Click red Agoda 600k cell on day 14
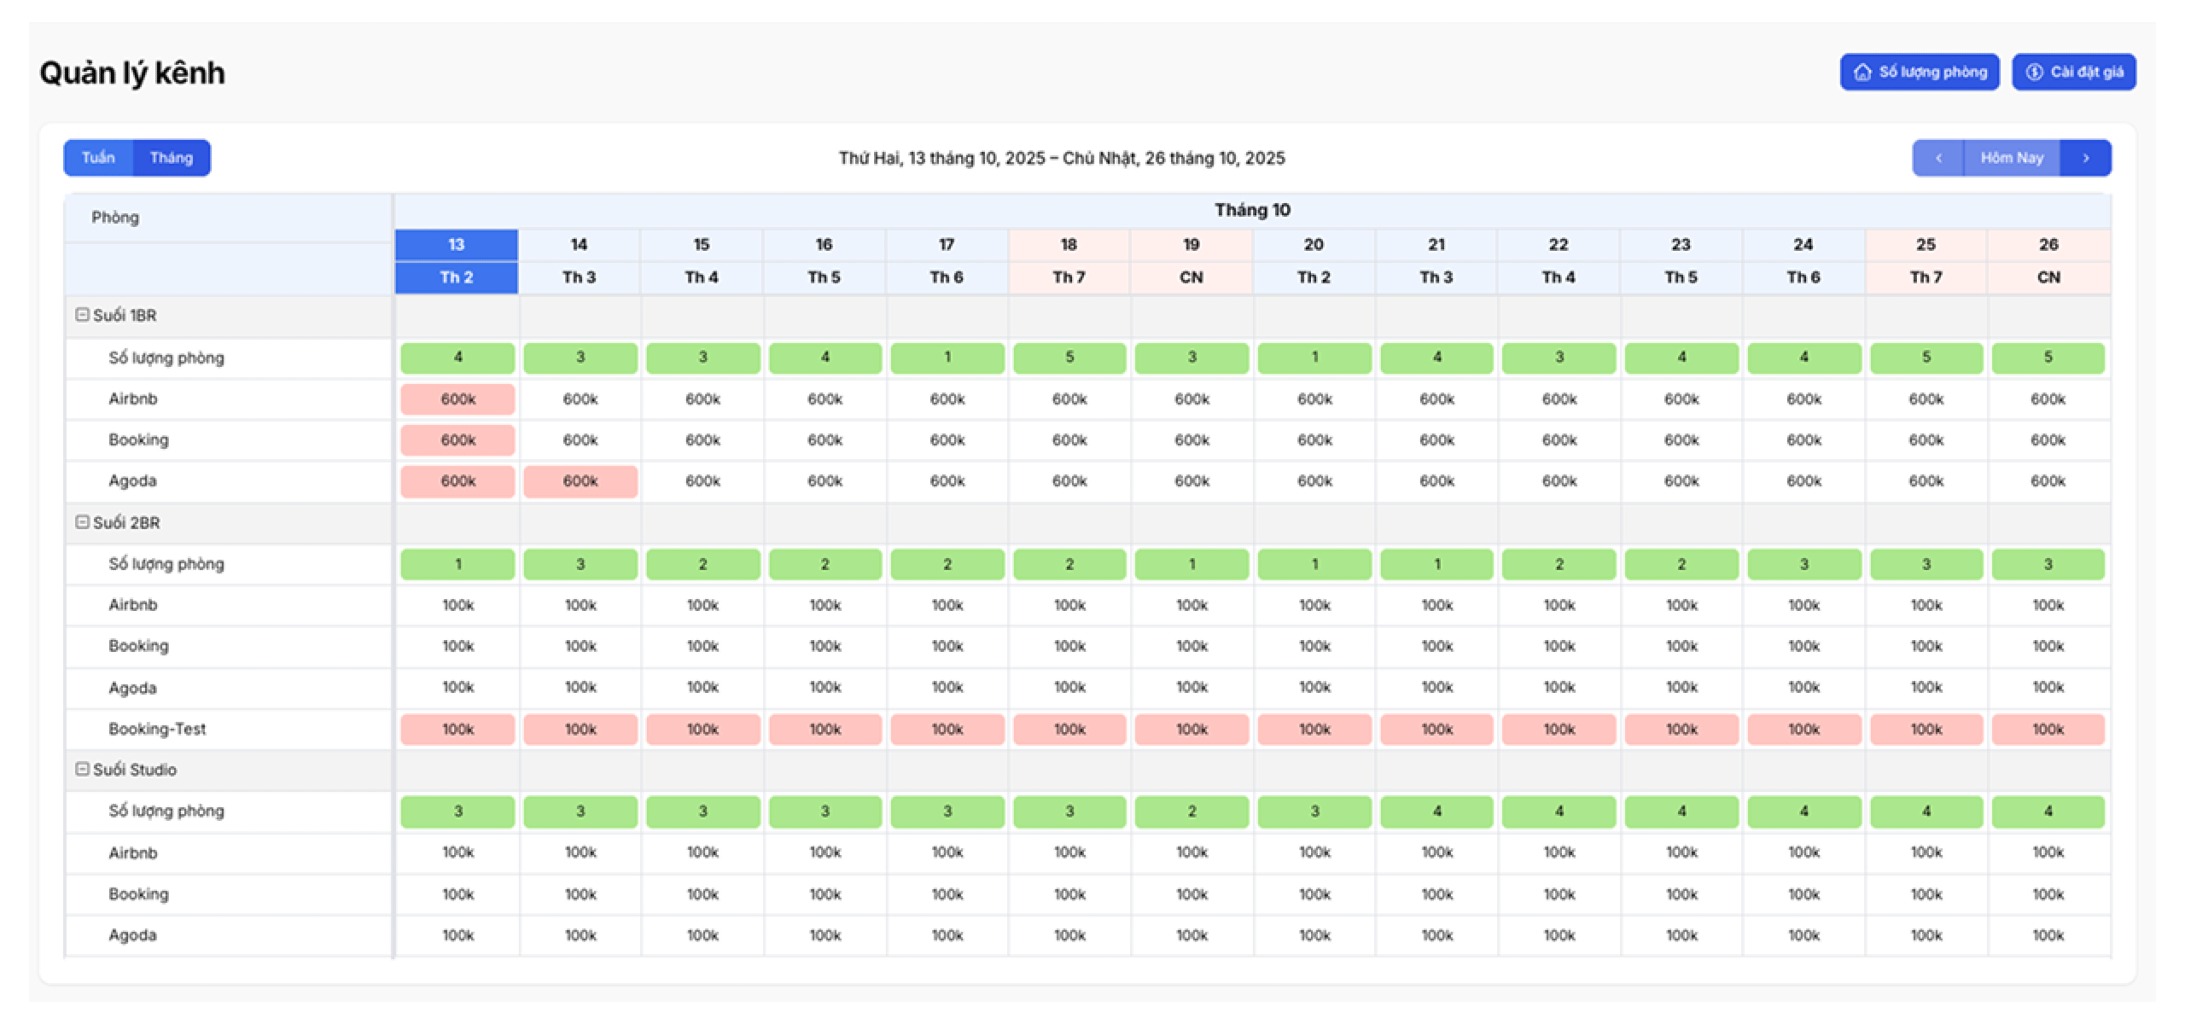Screen dimensions: 2185x1024 tap(580, 481)
